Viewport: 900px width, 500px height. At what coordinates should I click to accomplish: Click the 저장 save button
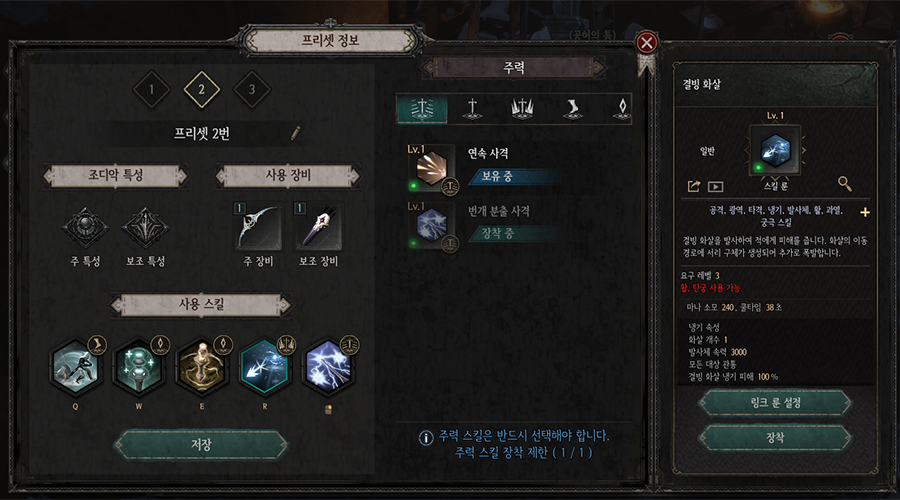(201, 444)
